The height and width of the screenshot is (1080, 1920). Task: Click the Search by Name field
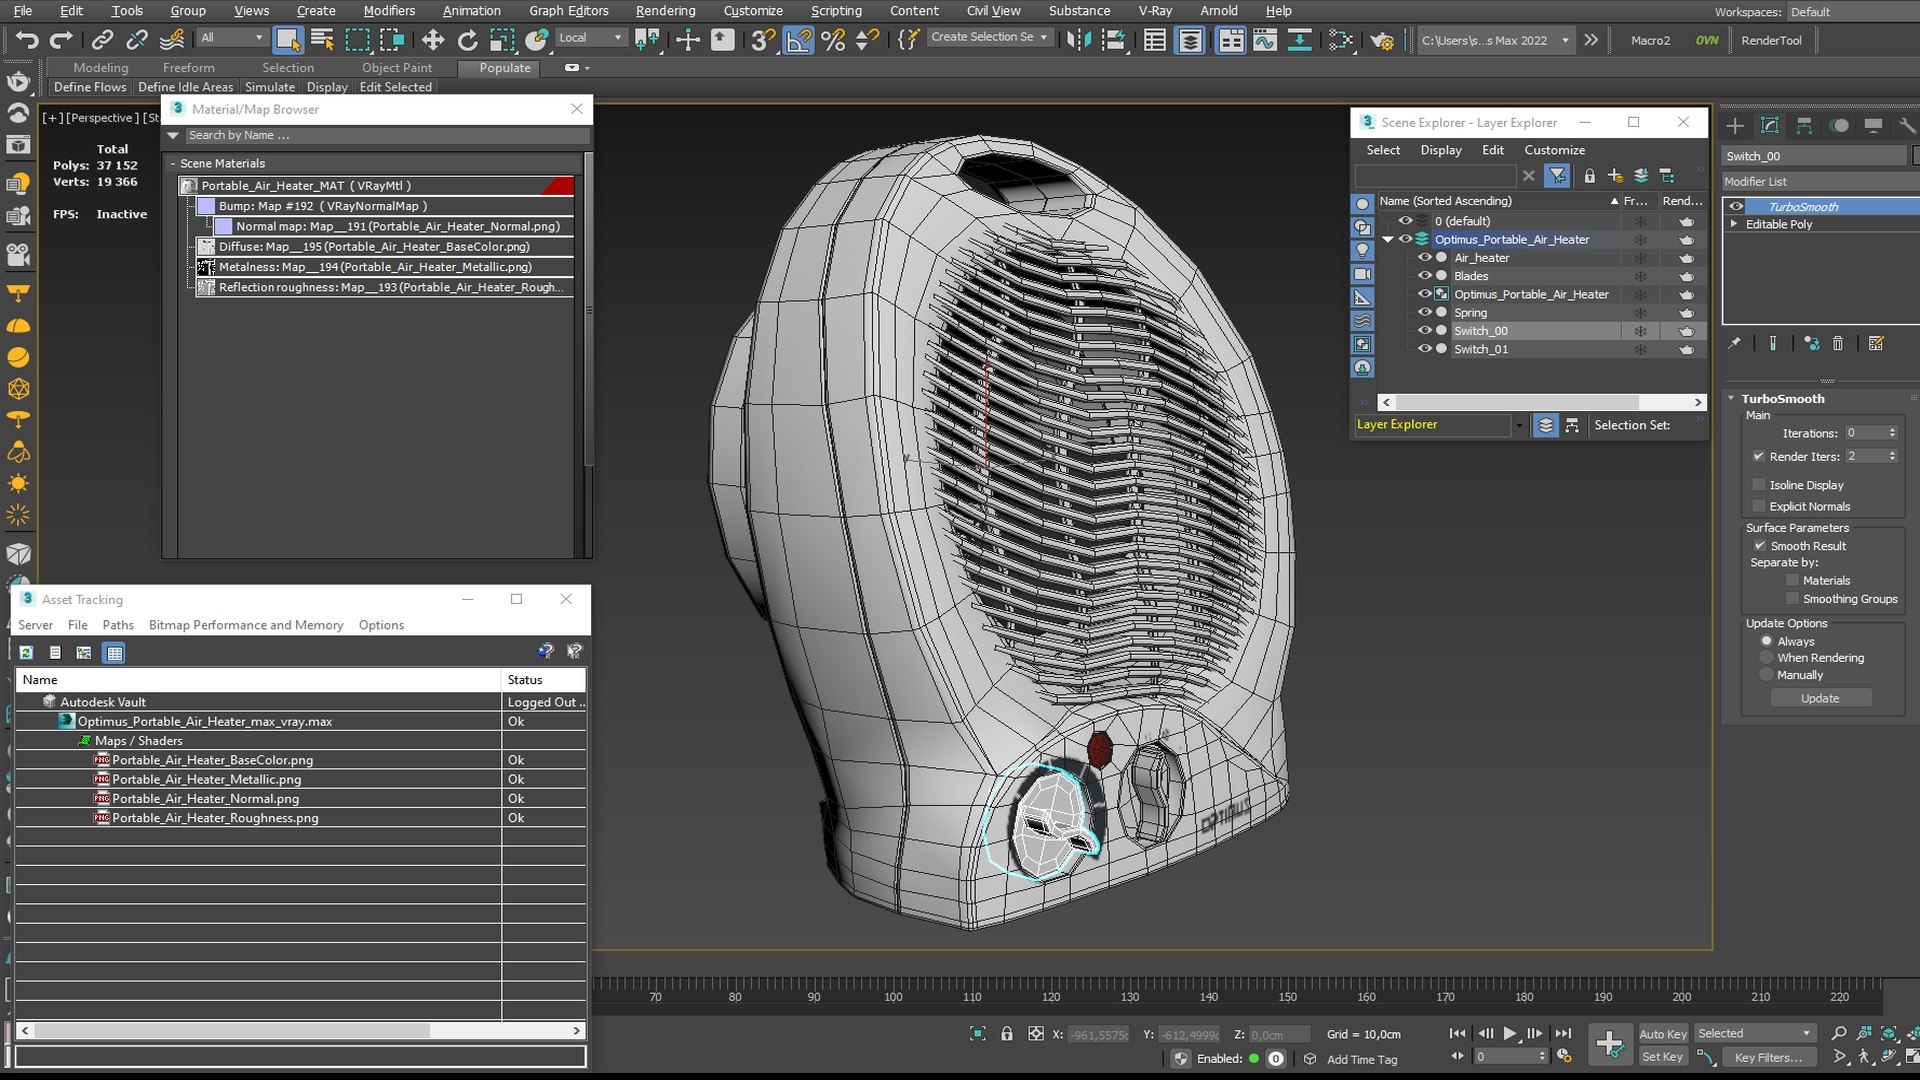coord(388,135)
